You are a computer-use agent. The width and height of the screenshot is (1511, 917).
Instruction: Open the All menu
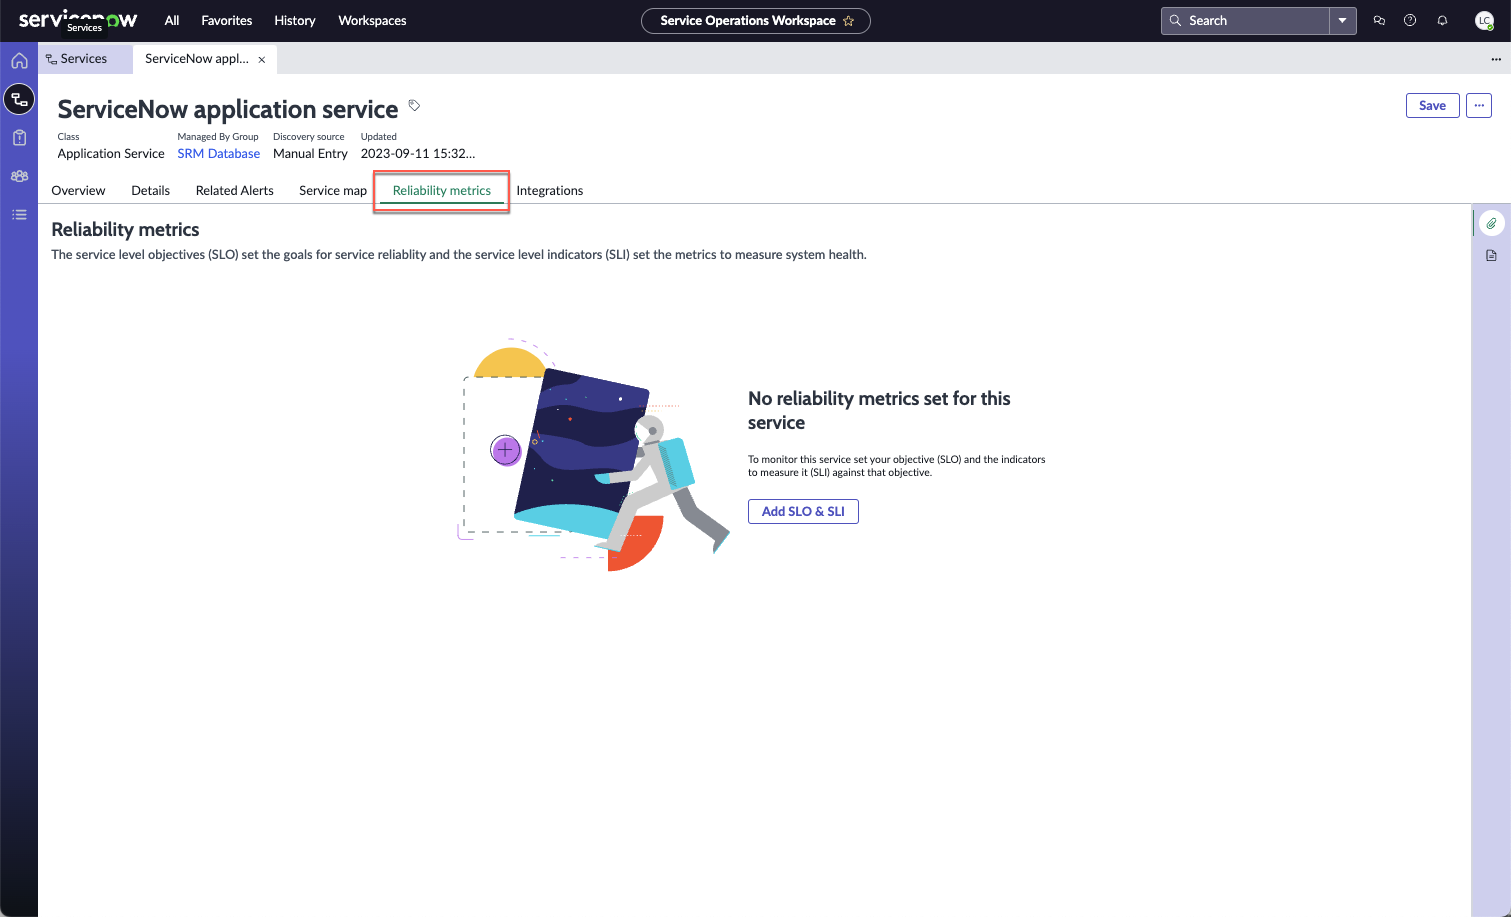point(172,20)
